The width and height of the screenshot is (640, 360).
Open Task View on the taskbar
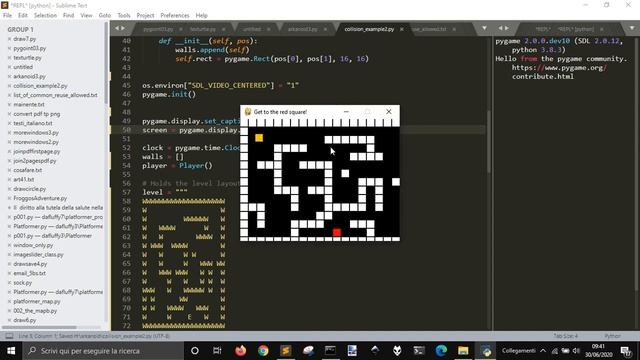coord(217,351)
